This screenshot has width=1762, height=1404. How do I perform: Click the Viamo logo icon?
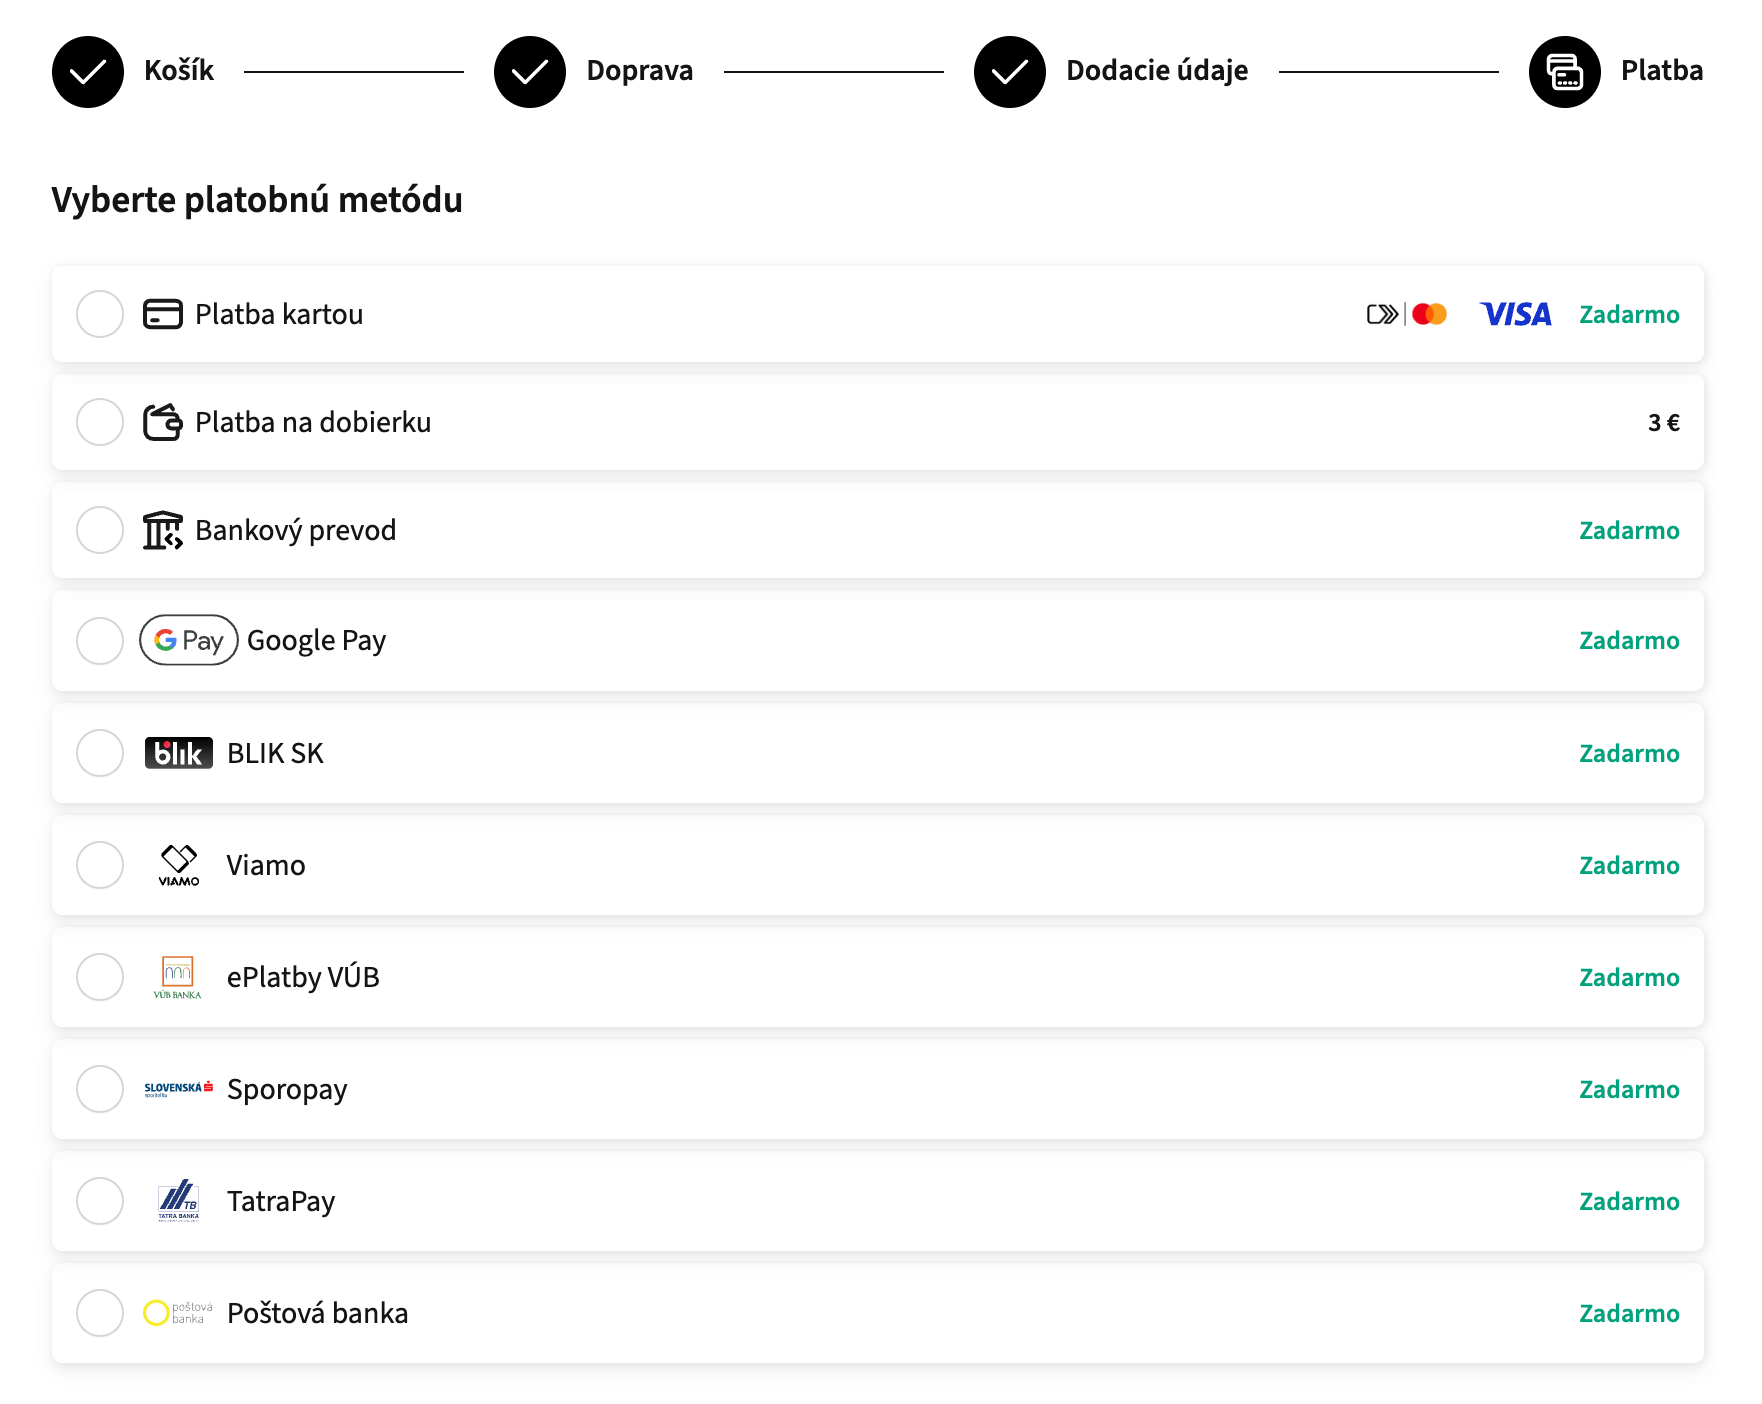pyautogui.click(x=179, y=865)
